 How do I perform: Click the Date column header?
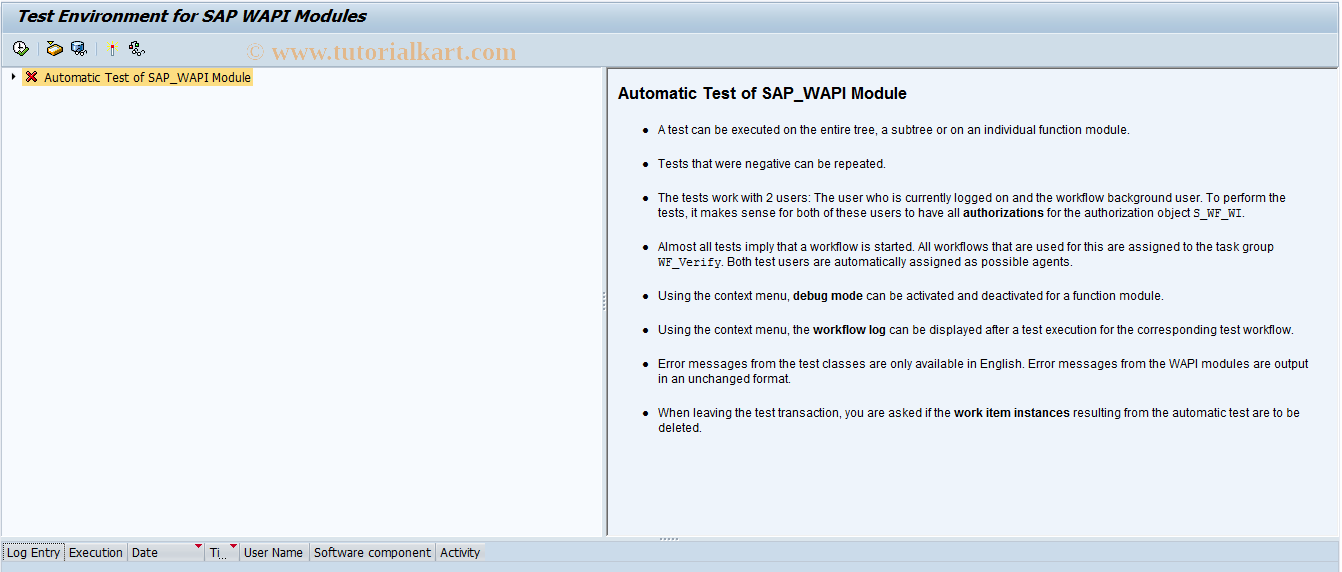[166, 552]
